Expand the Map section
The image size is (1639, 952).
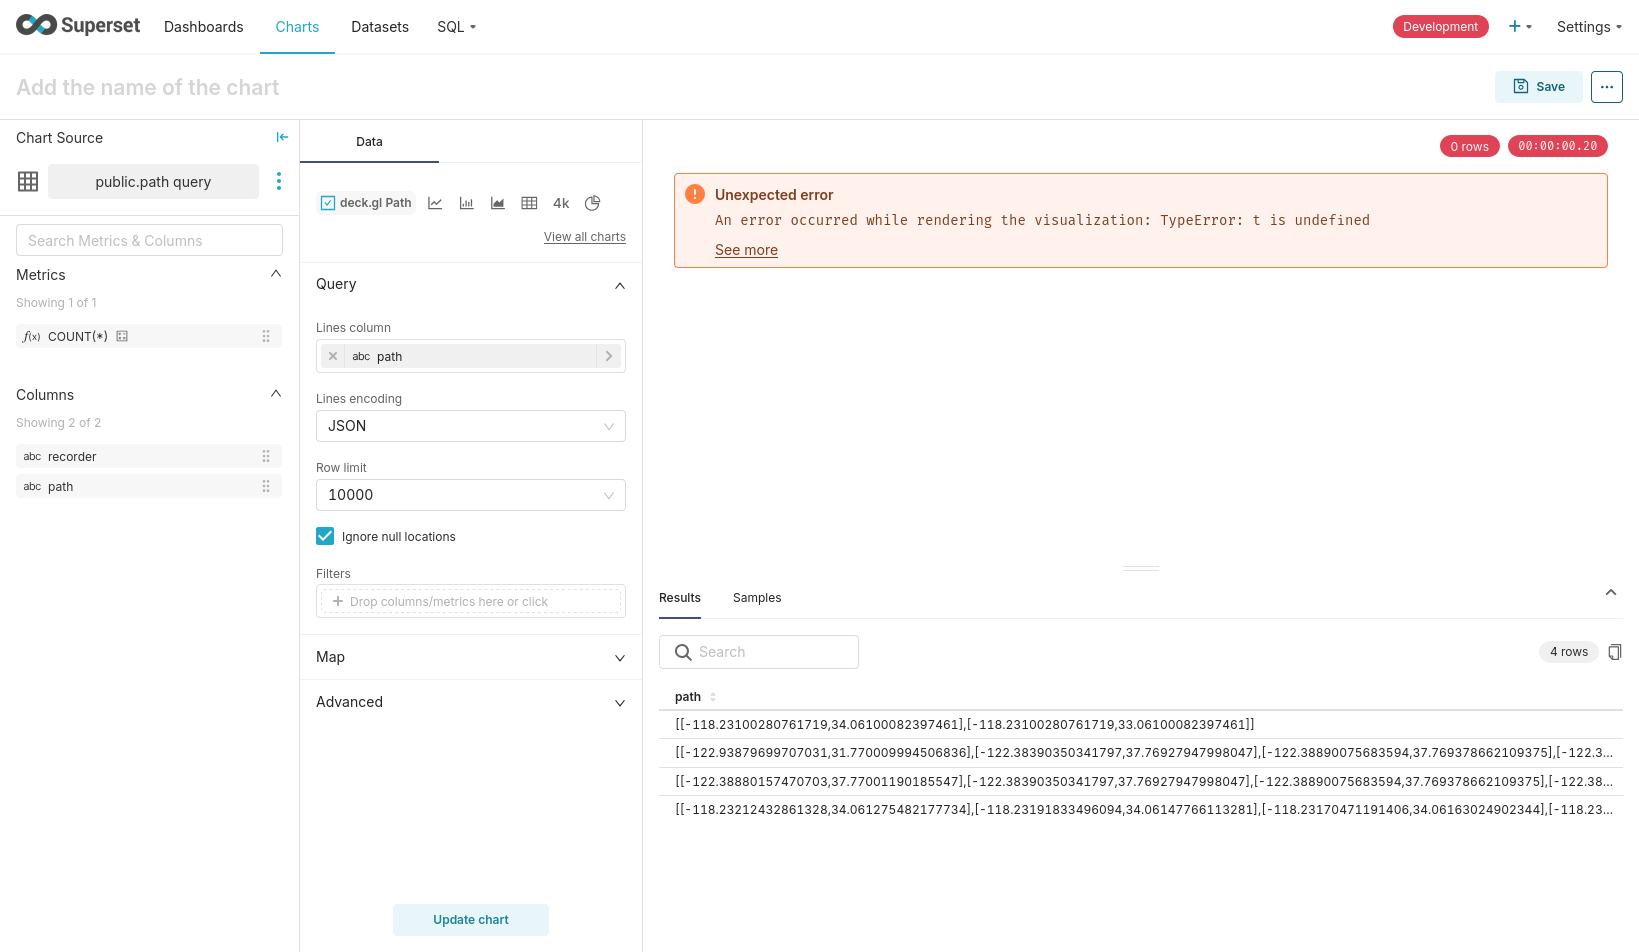click(620, 658)
